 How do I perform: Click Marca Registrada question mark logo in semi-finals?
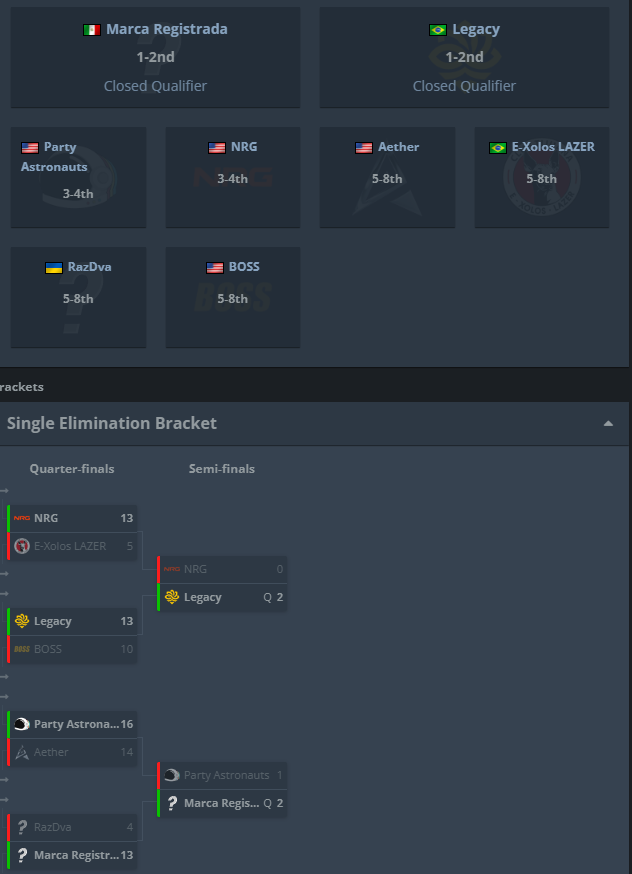click(x=172, y=803)
